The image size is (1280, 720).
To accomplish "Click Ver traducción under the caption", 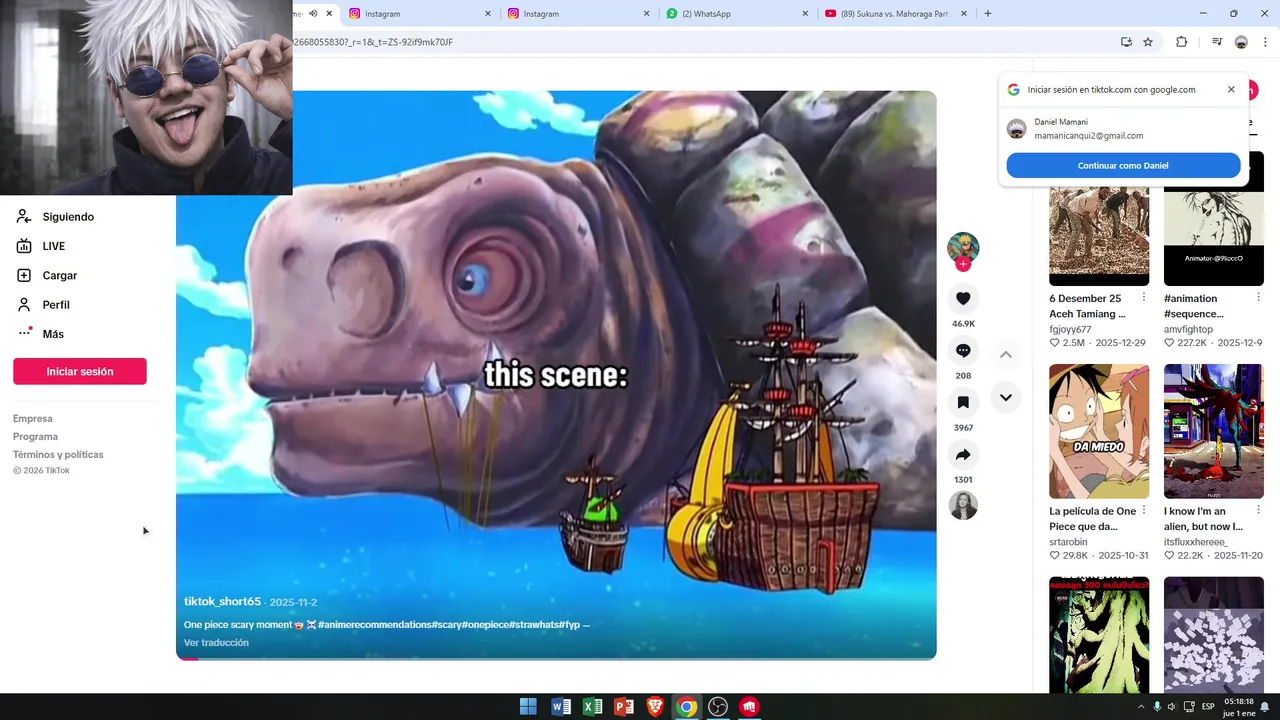I will (216, 642).
